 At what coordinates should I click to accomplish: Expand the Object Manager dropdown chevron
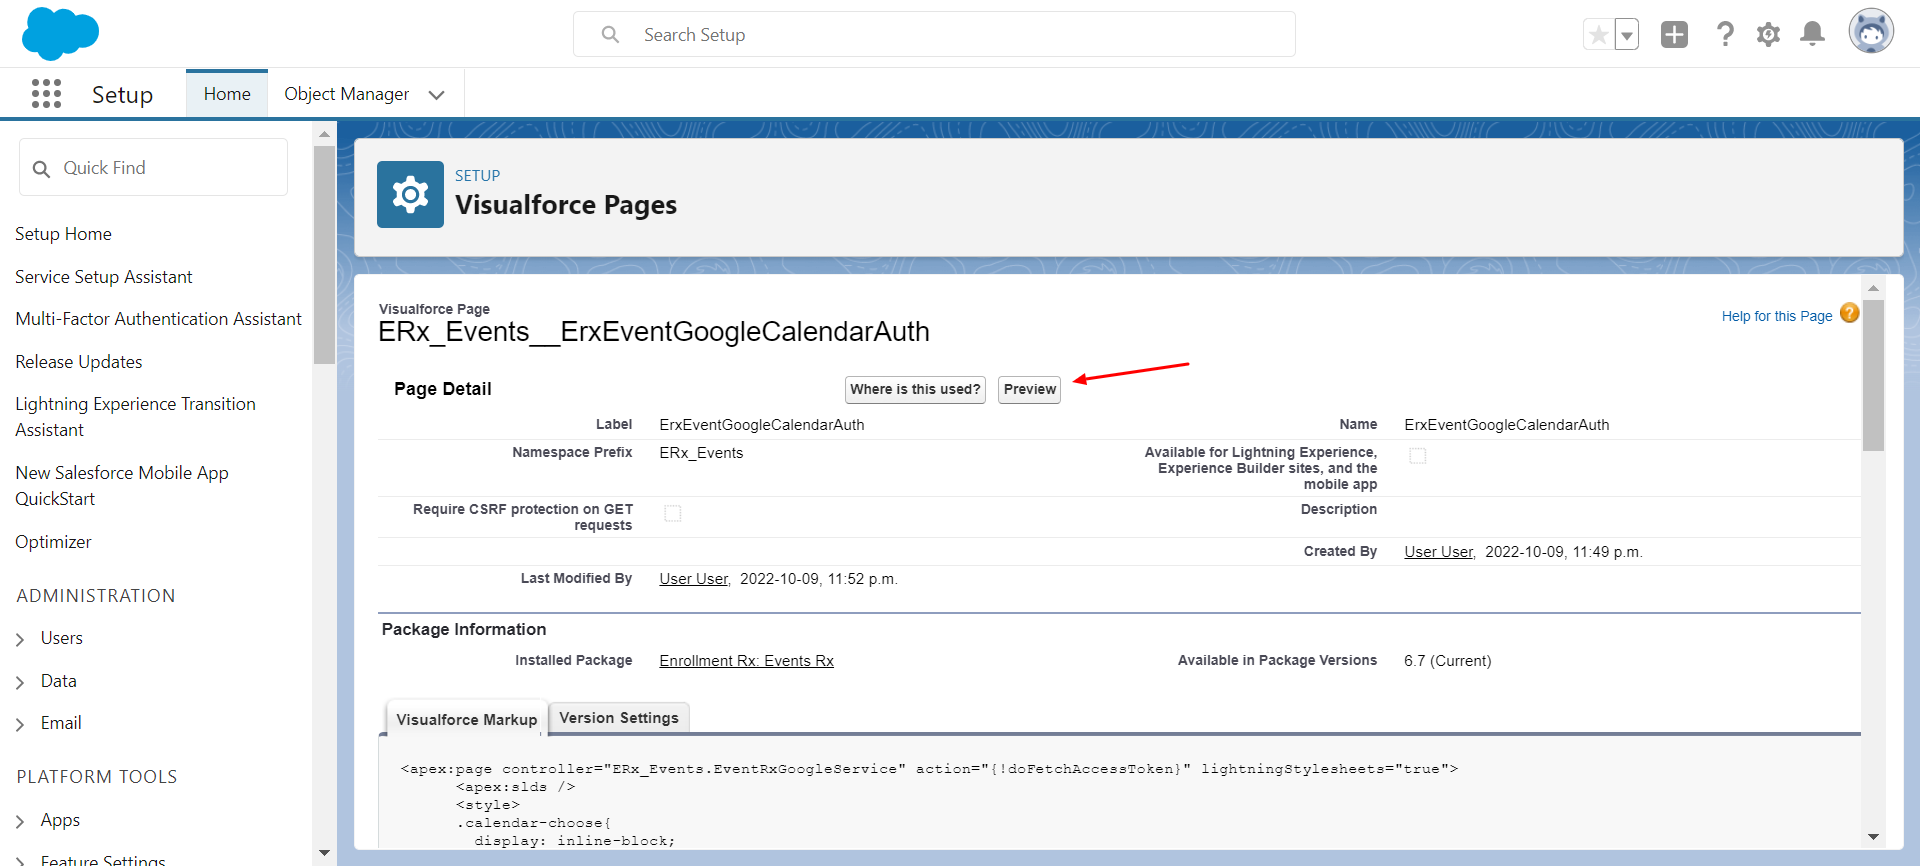(436, 95)
